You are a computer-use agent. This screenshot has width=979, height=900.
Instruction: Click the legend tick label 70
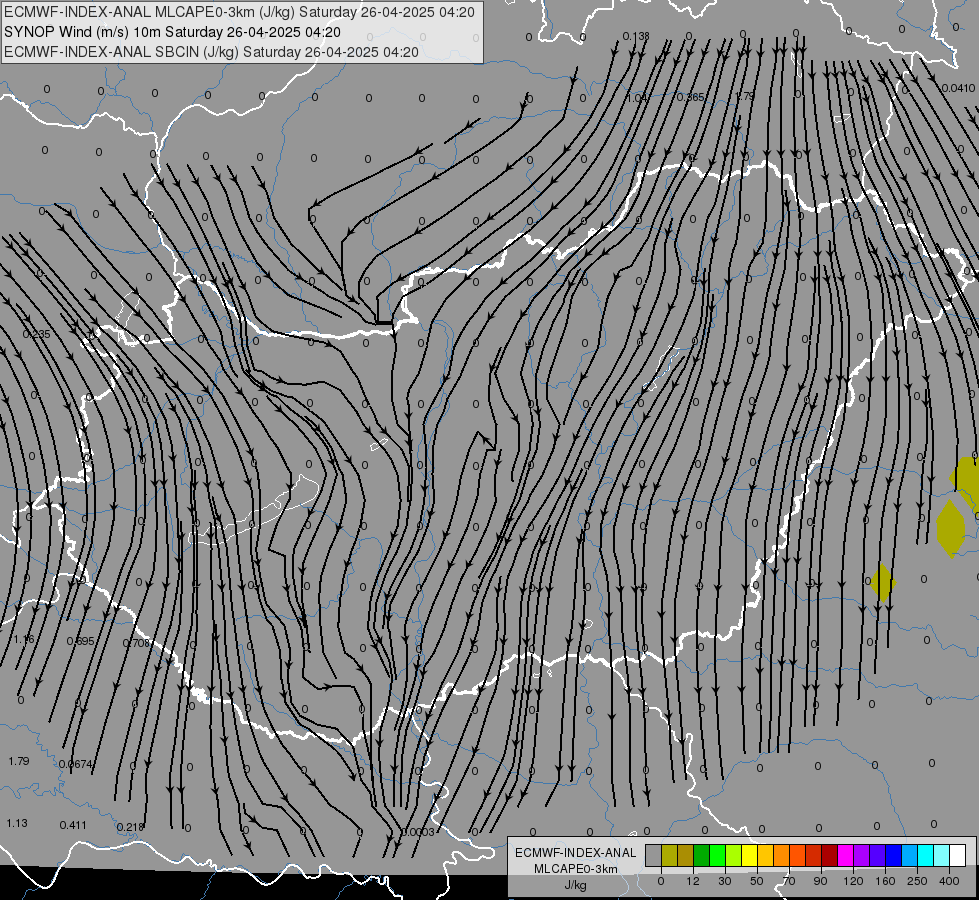tap(789, 881)
